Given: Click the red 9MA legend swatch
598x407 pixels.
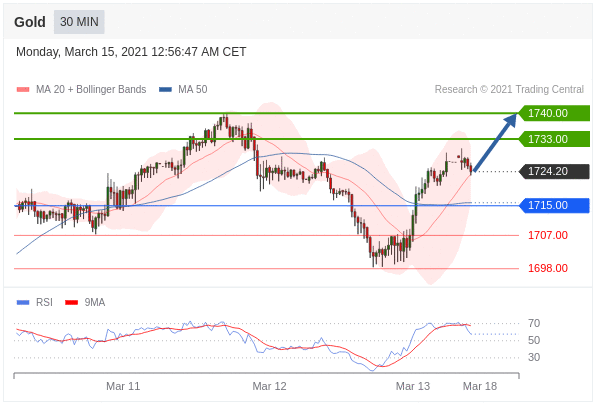Looking at the screenshot, I should pos(71,303).
